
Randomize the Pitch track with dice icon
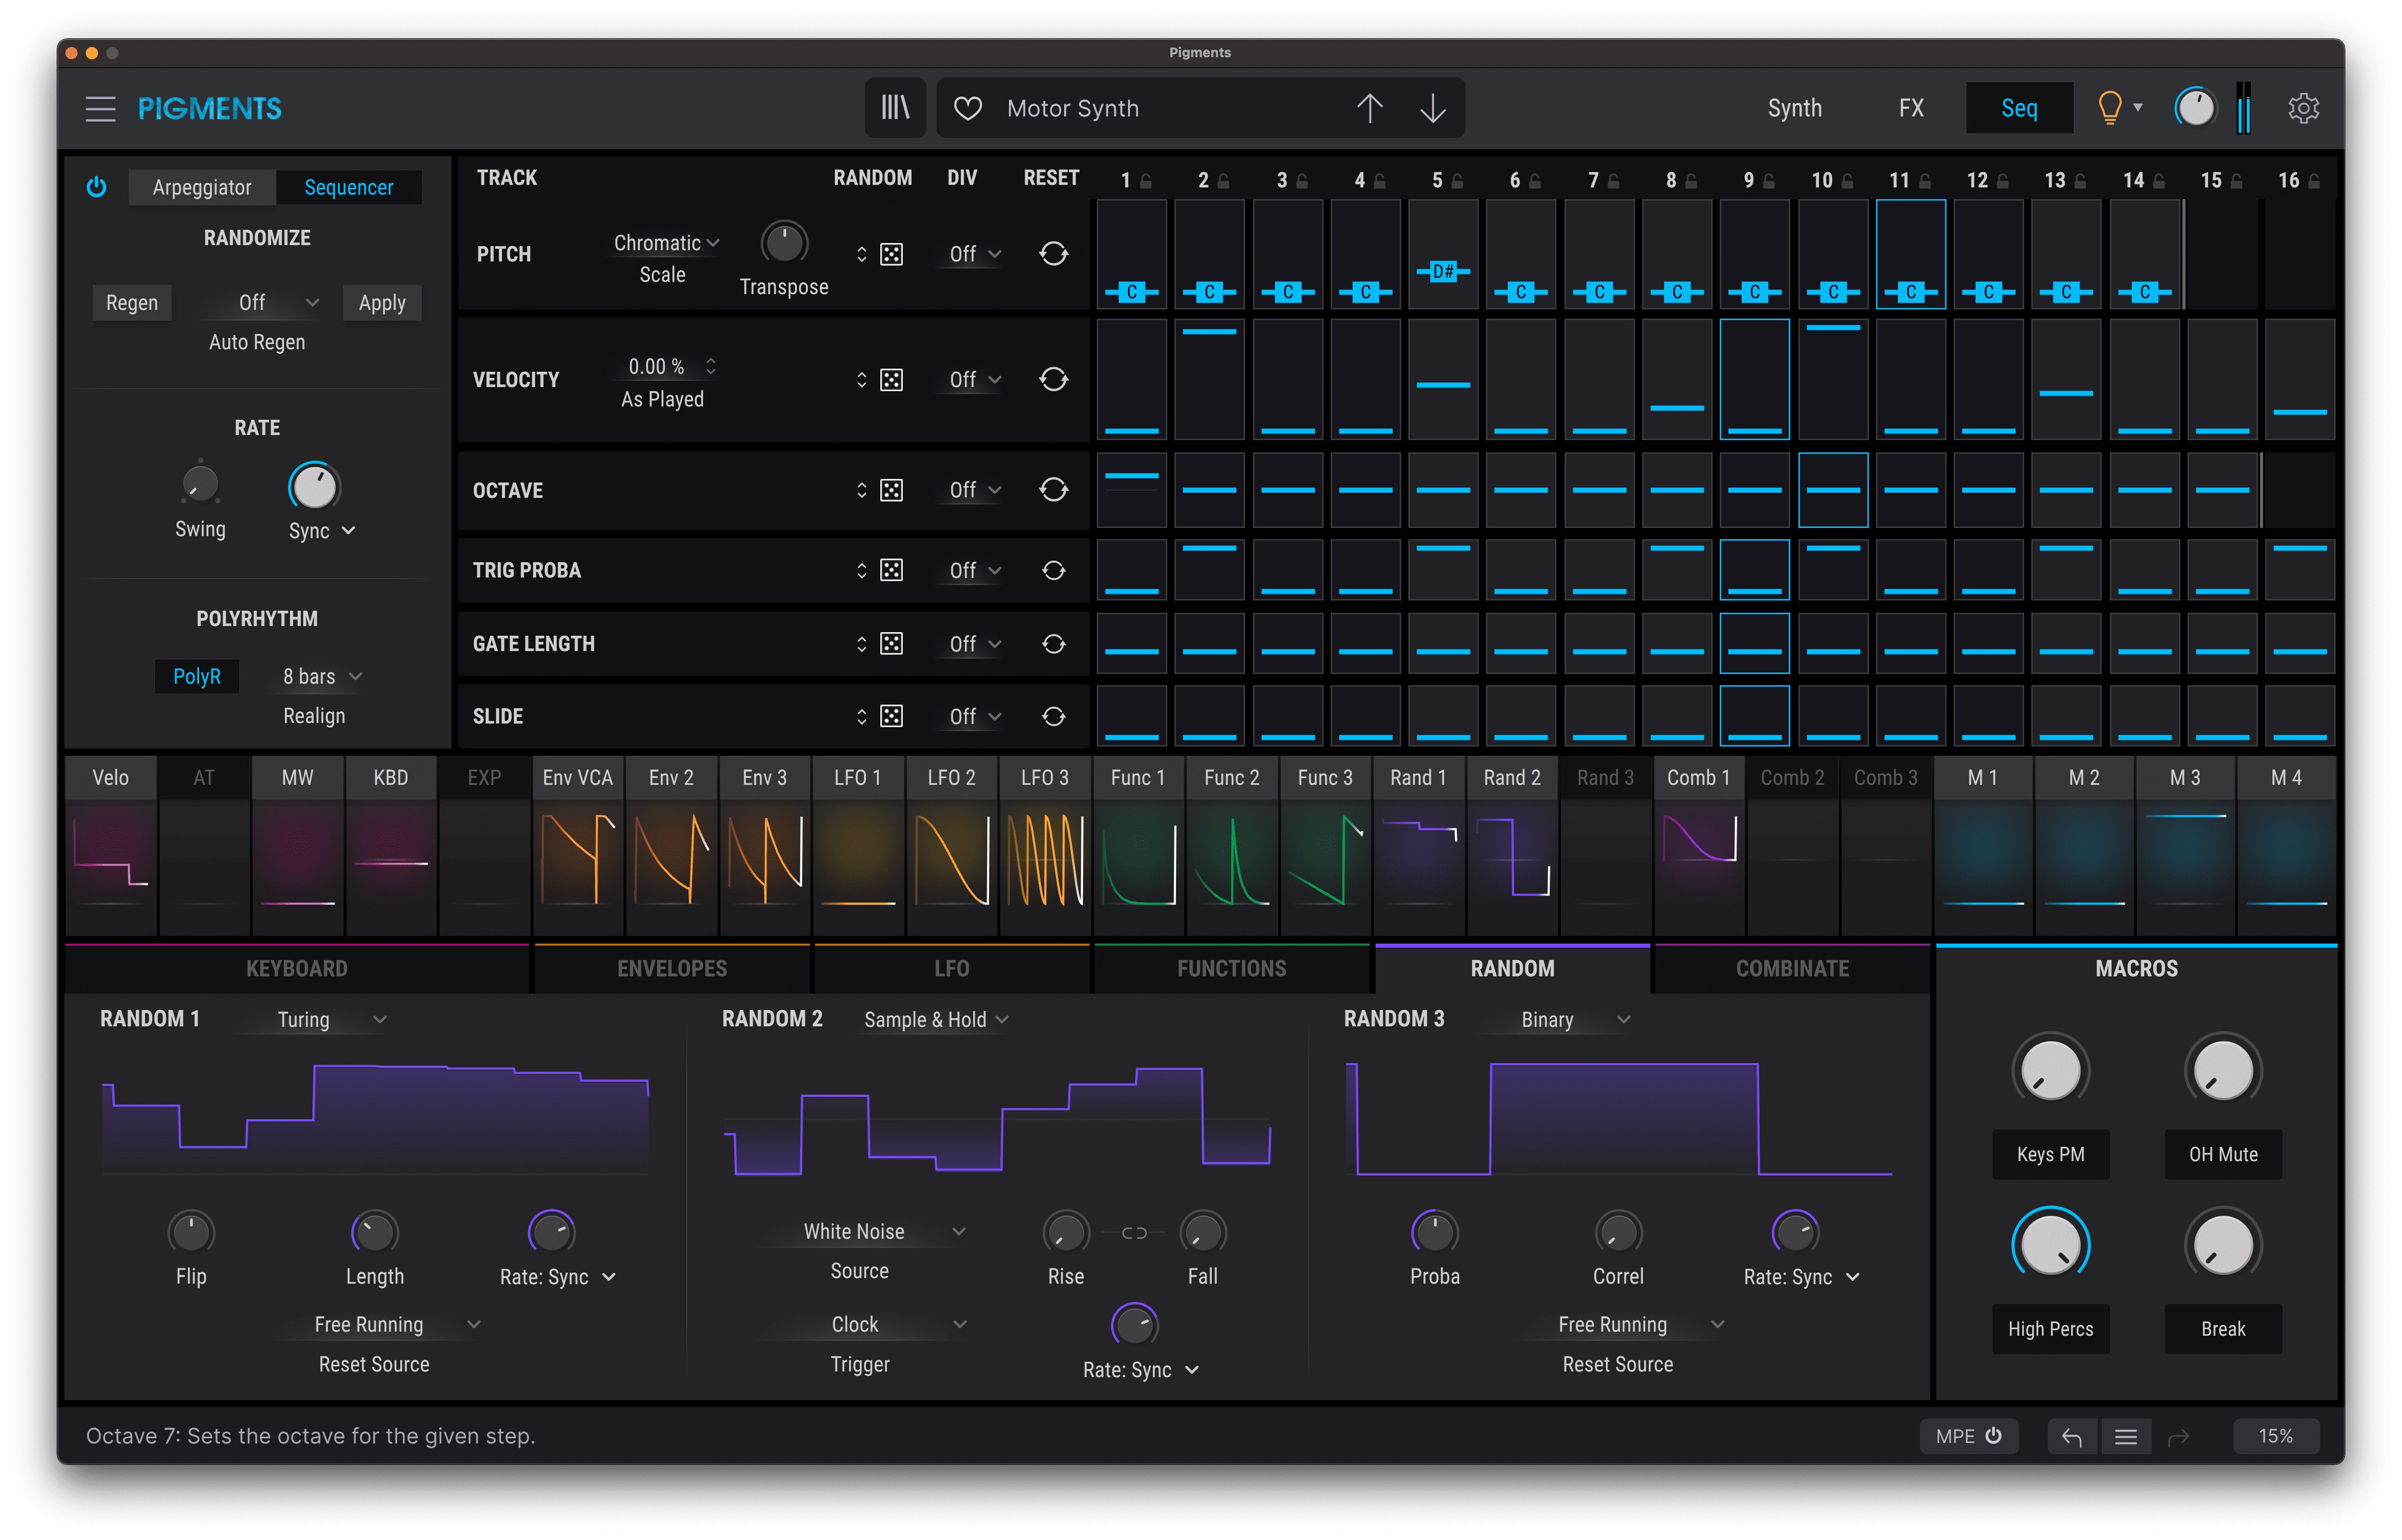891,254
